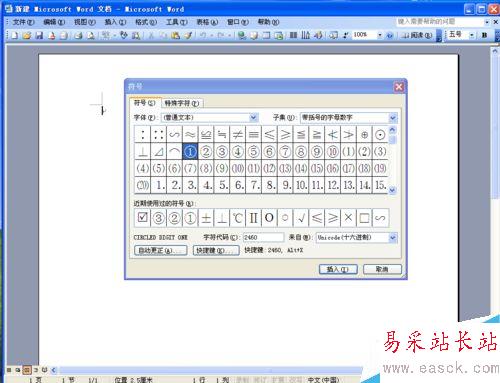Open the 五号 font size dropdown
This screenshot has width=500, height=383.
[472, 35]
